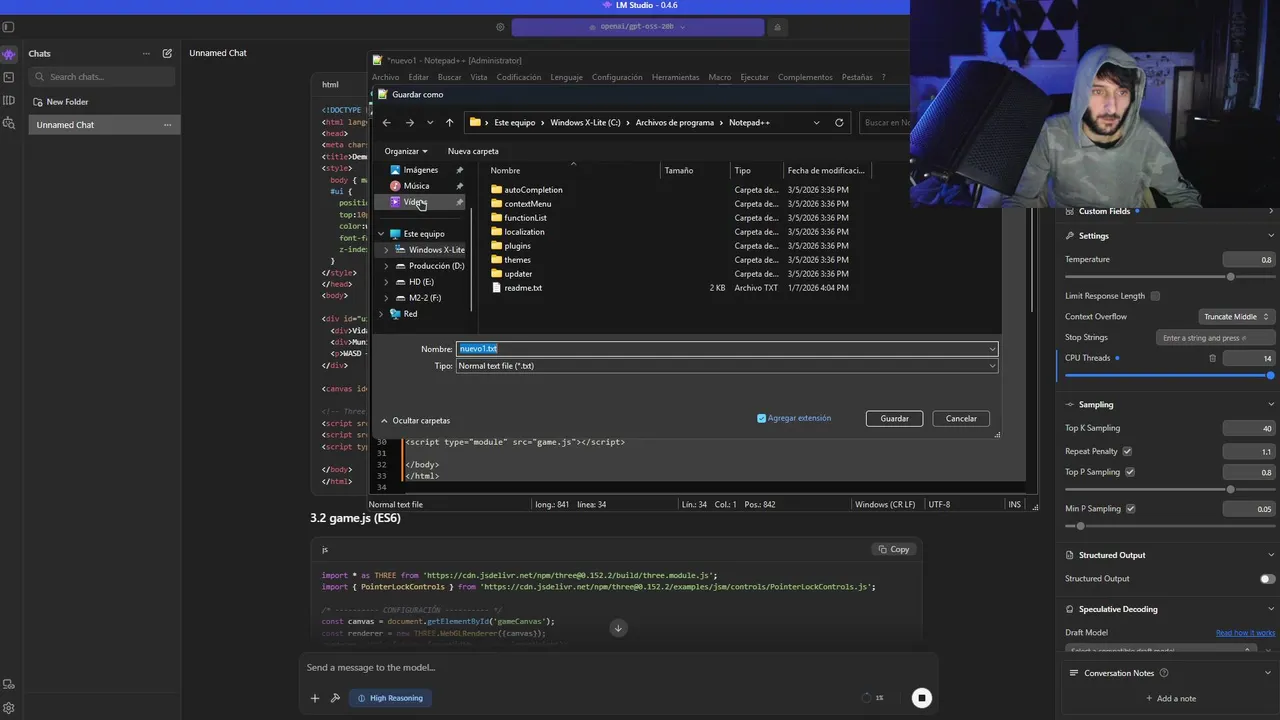The height and width of the screenshot is (720, 1280).
Task: Stop generation with the round stop button
Action: click(922, 698)
